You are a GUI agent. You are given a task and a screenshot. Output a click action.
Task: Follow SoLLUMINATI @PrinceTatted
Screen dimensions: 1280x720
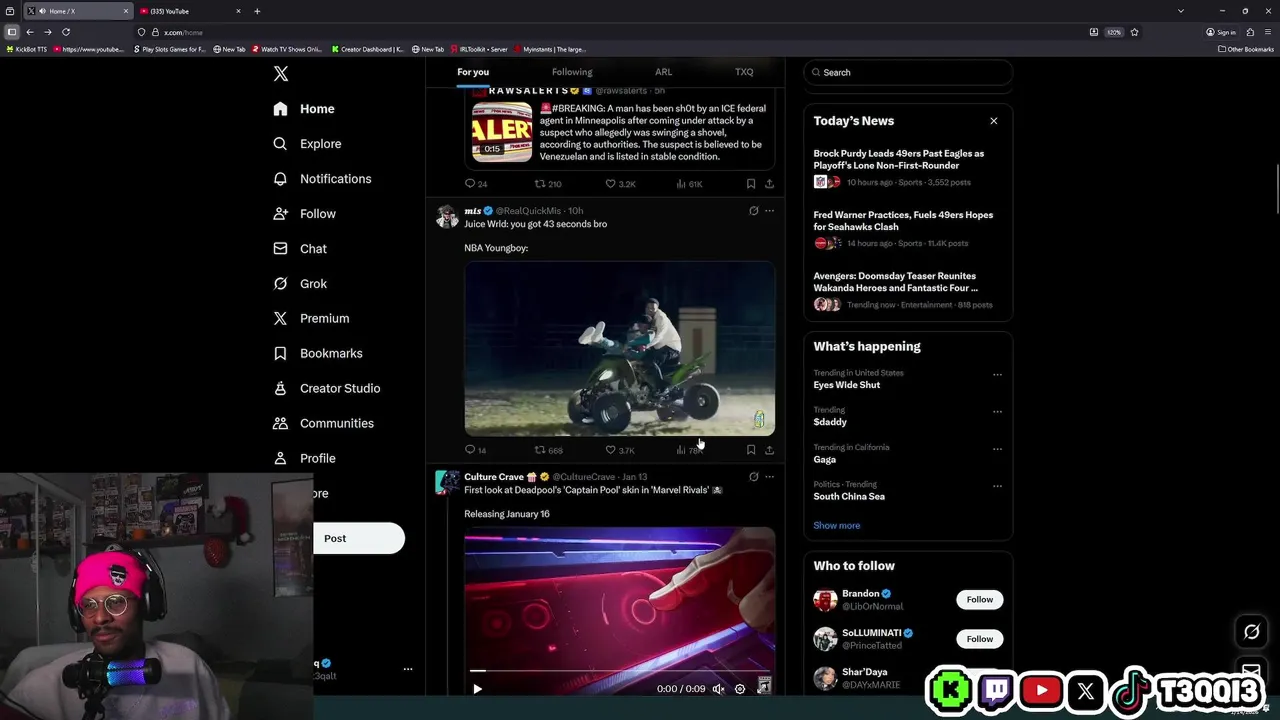point(979,639)
